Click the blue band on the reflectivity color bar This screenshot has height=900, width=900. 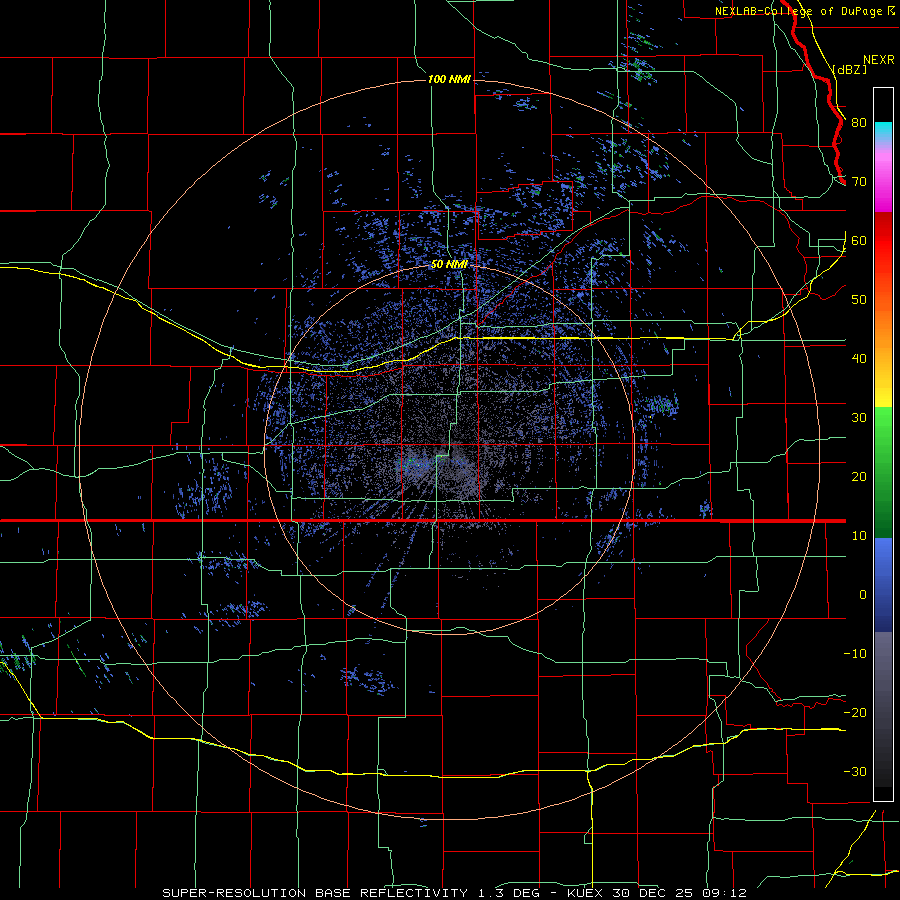[x=883, y=585]
